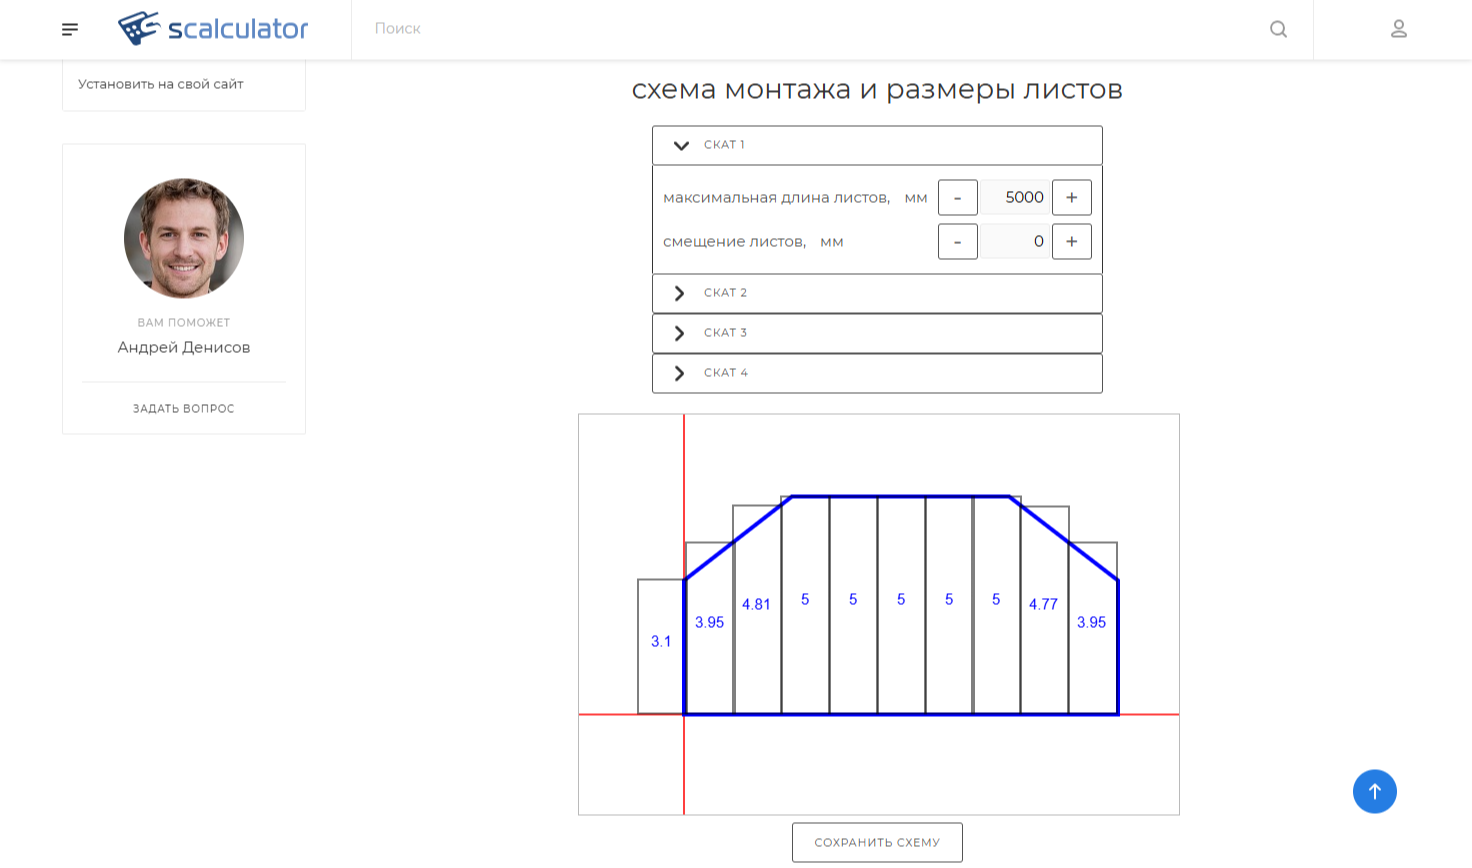Click СОХРАНИТЬ СХЕМУ button
This screenshot has height=868, width=1472.
[877, 842]
